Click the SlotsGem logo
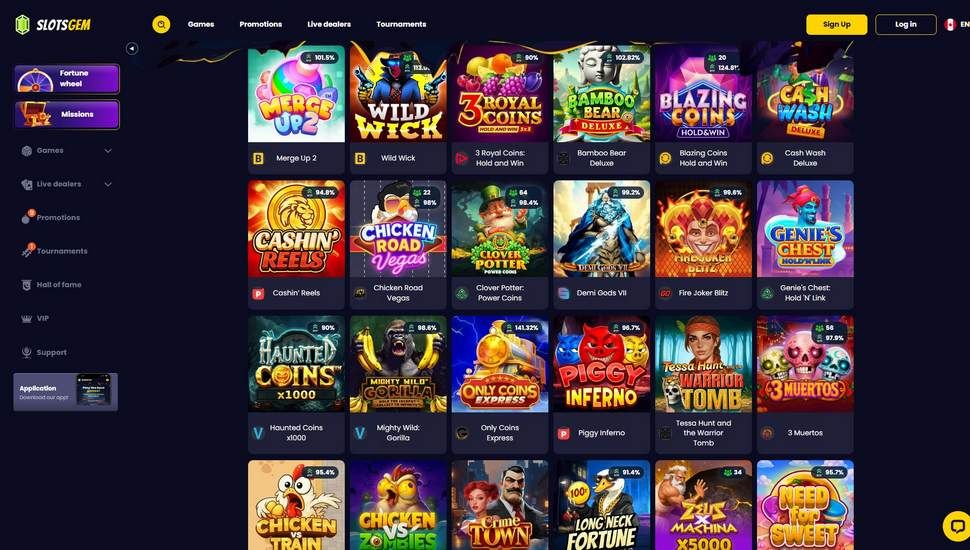970x550 pixels. 53,25
